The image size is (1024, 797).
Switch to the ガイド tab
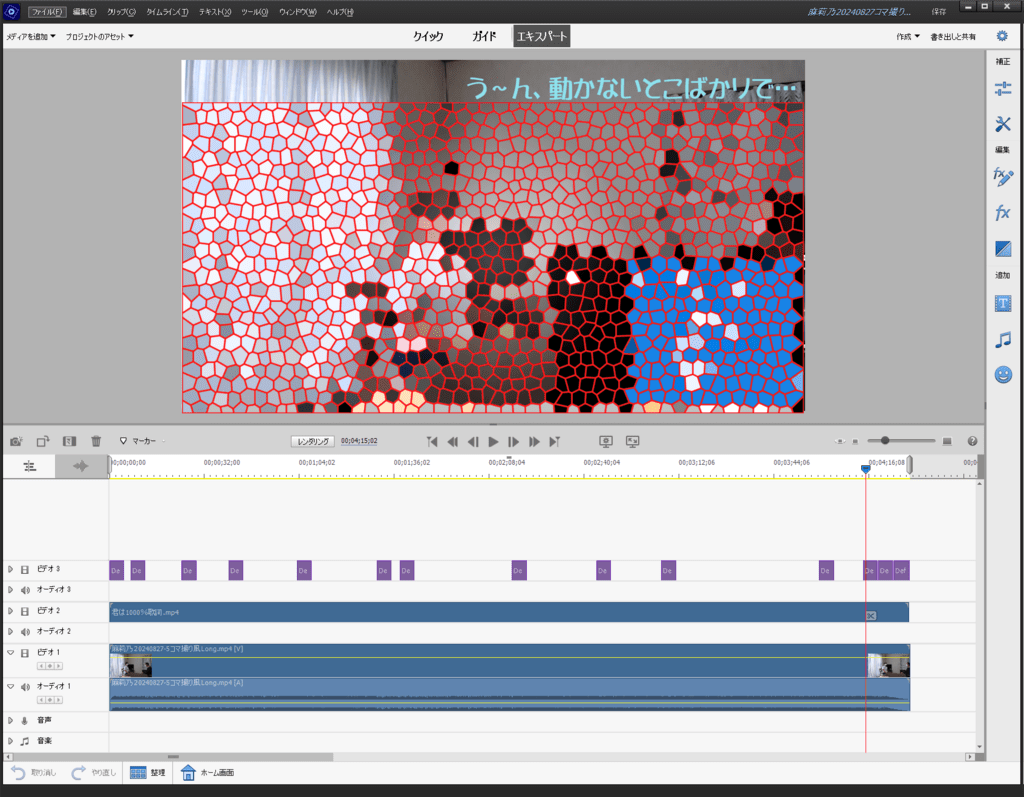point(484,37)
